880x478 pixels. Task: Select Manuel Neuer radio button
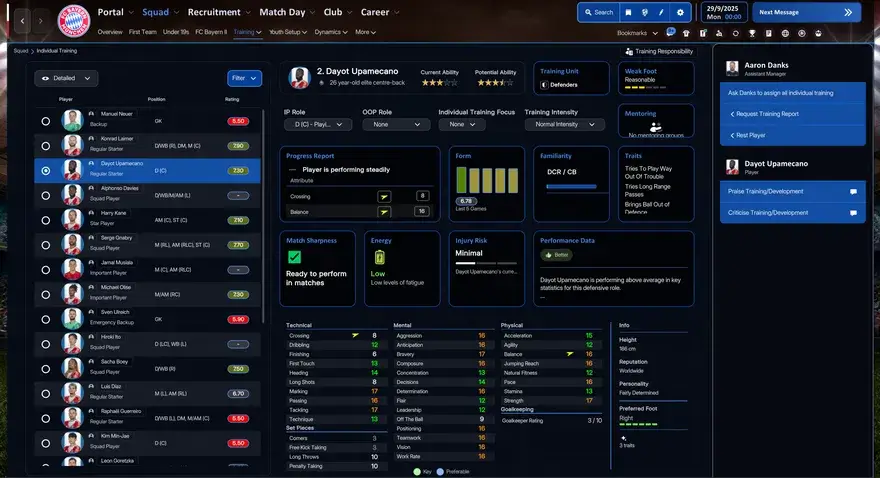pyautogui.click(x=45, y=121)
